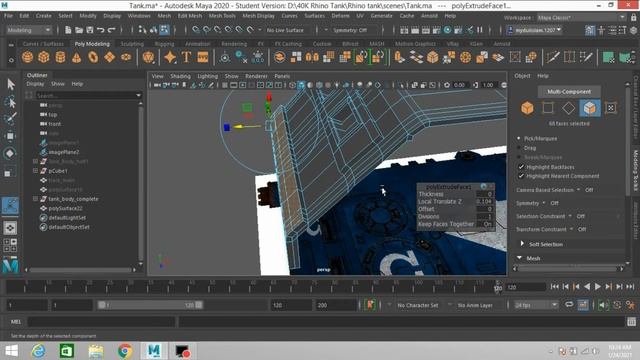Viewport: 640px width, 360px height.
Task: Activate the Paint selection tool
Action: [x=10, y=118]
